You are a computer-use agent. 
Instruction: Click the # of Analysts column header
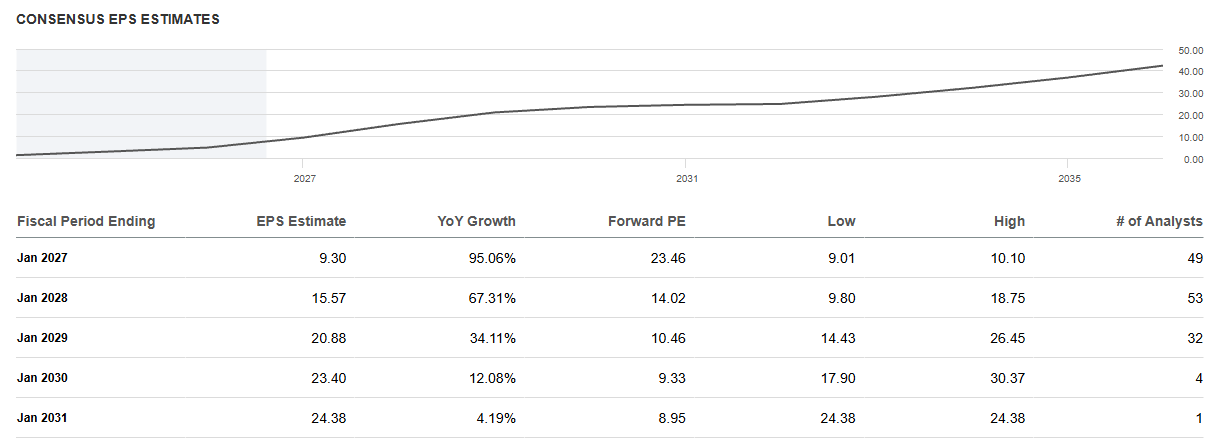1159,221
